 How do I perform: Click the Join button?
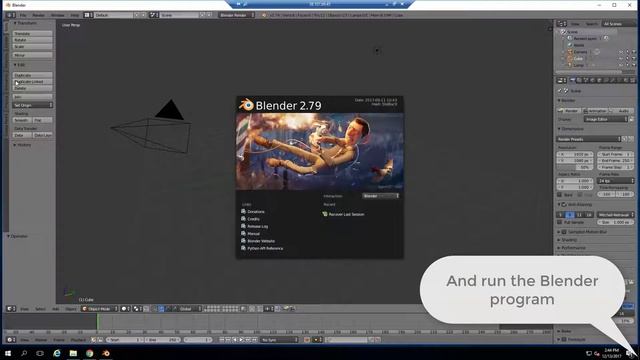click(x=32, y=97)
